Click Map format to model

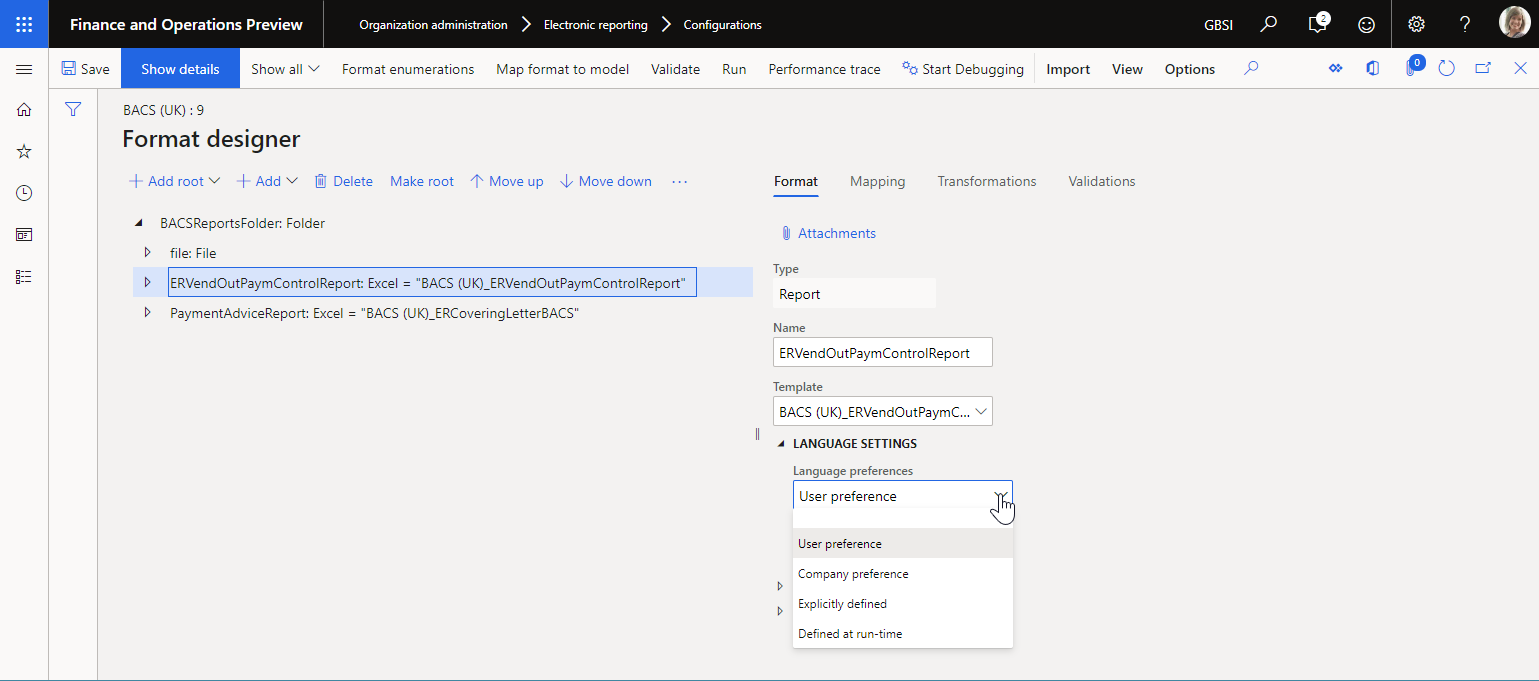coord(563,69)
